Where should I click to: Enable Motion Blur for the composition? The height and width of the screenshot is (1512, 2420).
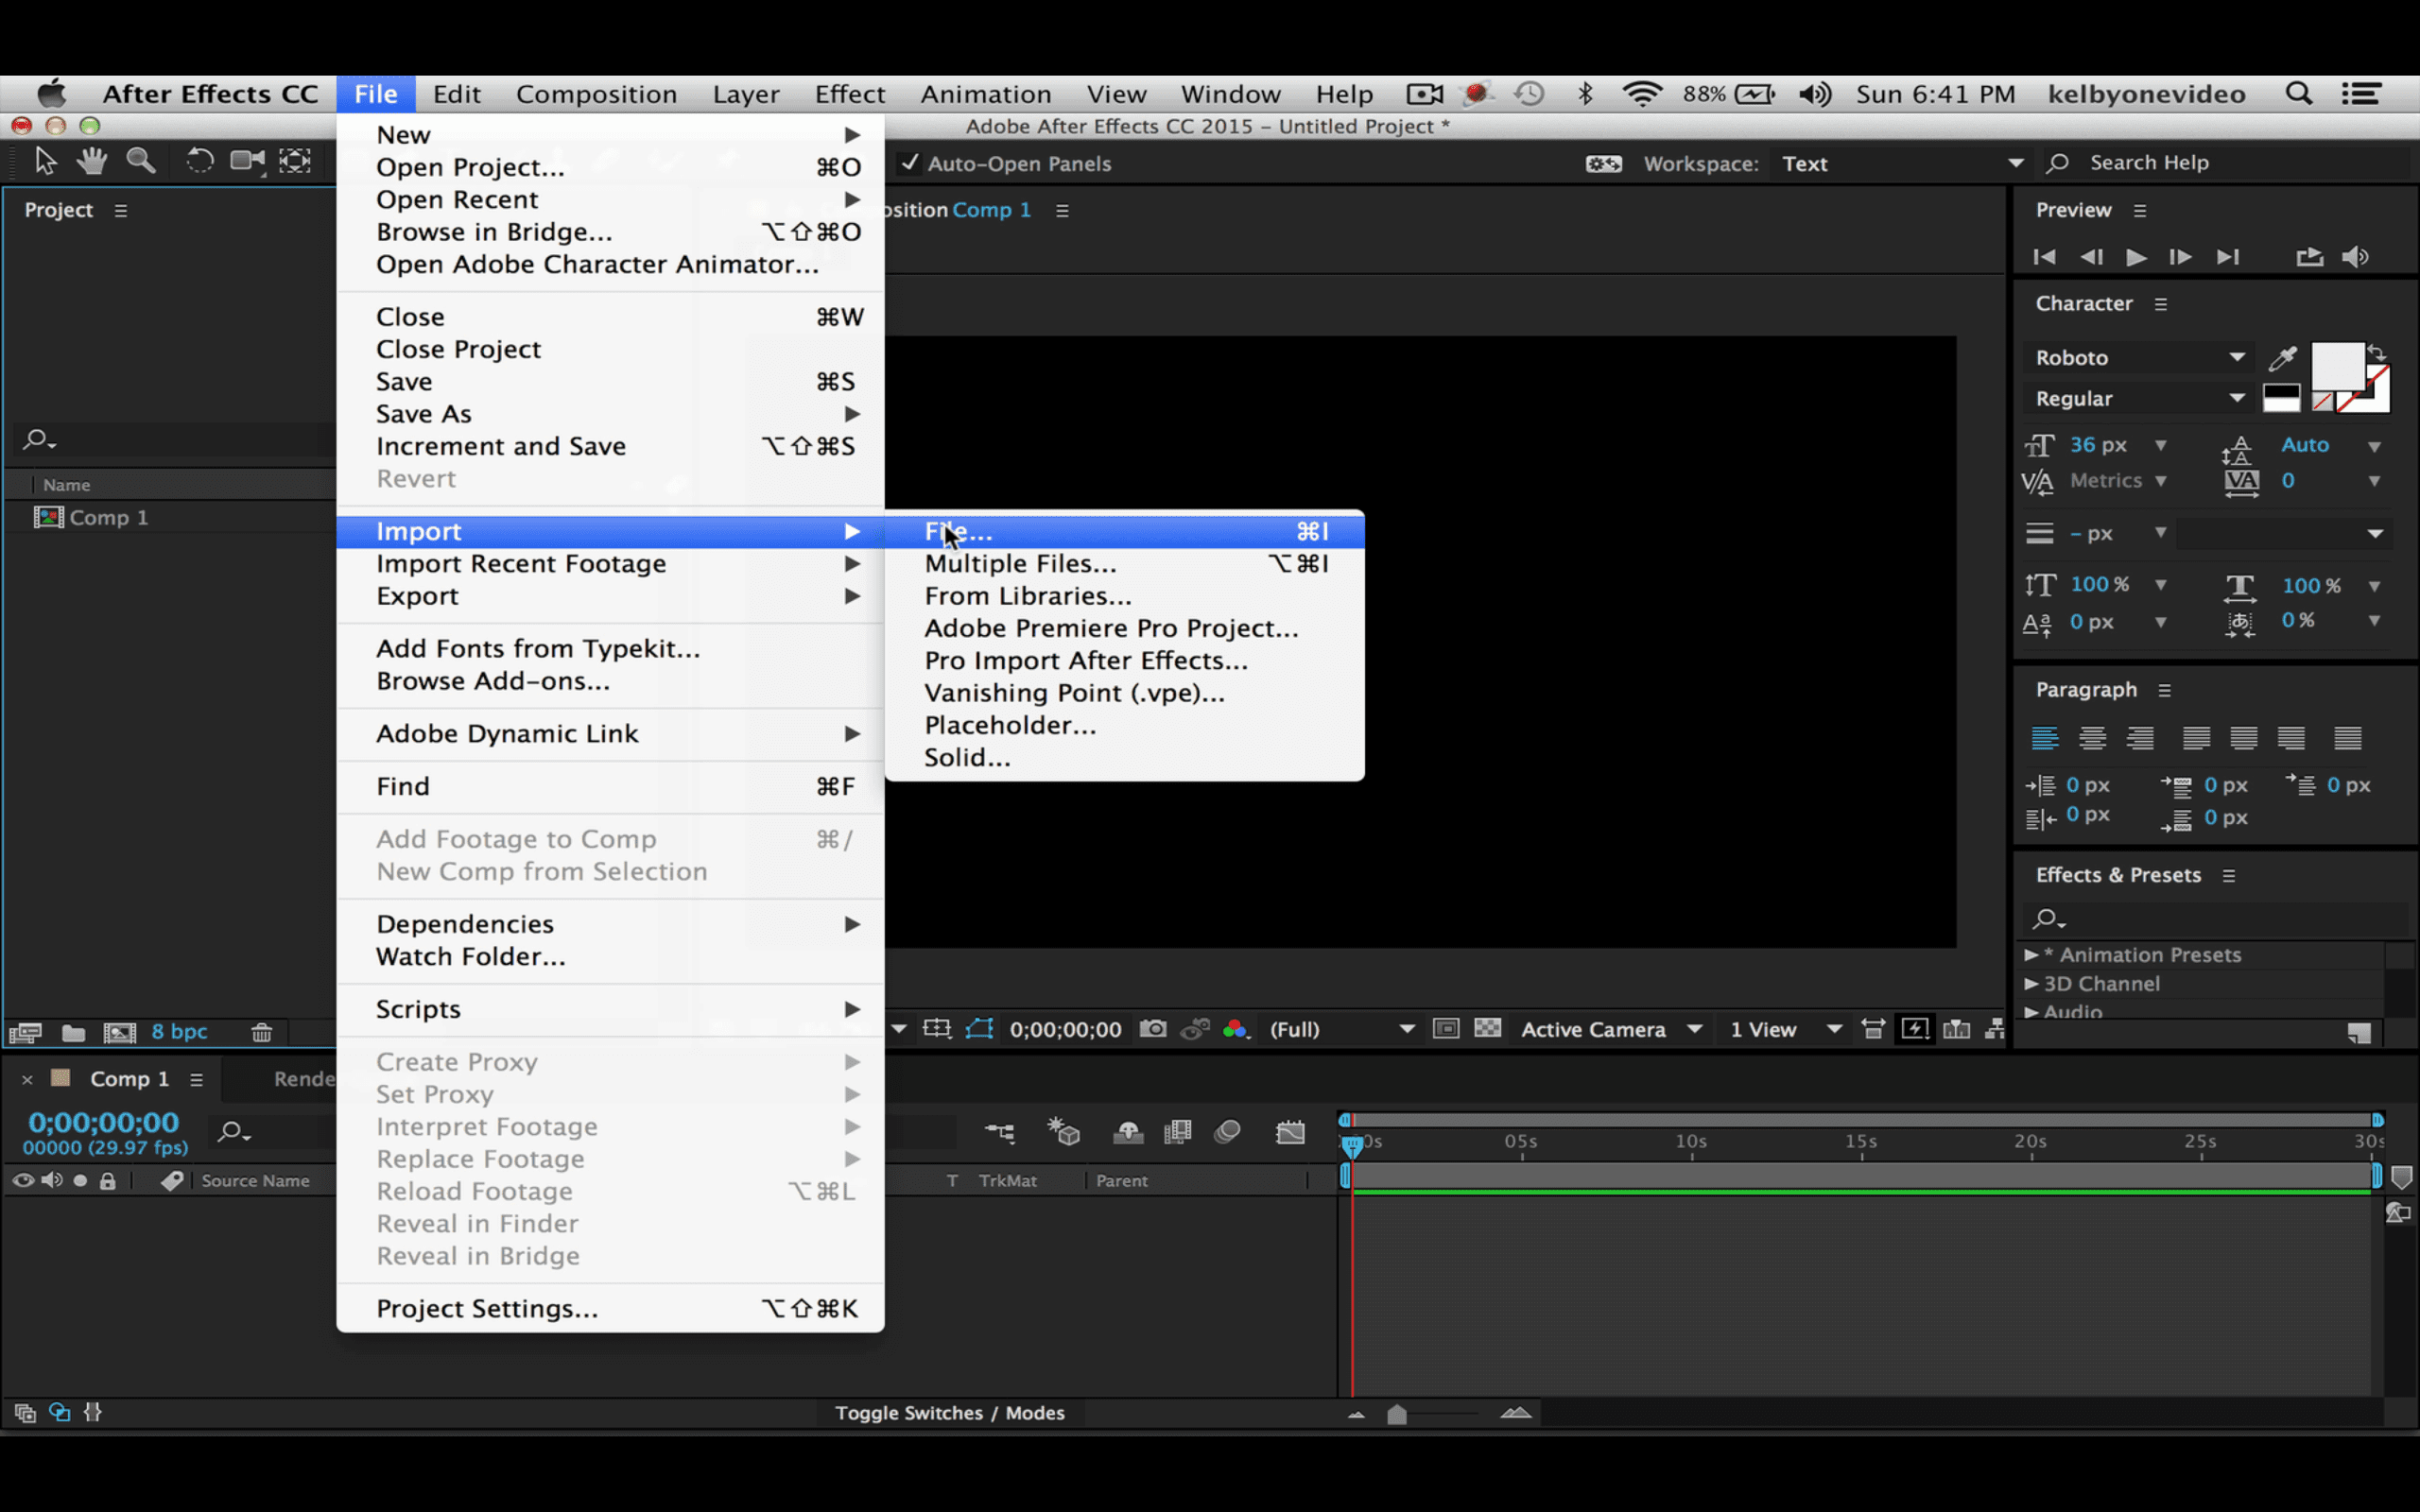click(x=1228, y=1131)
